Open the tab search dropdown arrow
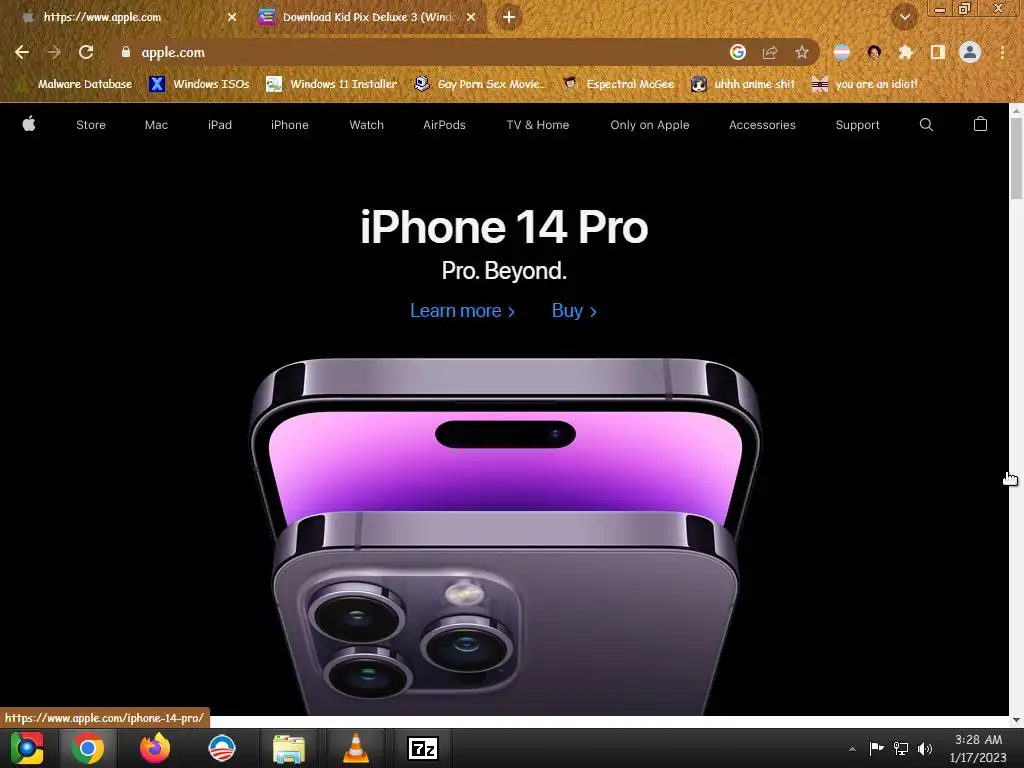Viewport: 1024px width, 768px height. point(905,17)
